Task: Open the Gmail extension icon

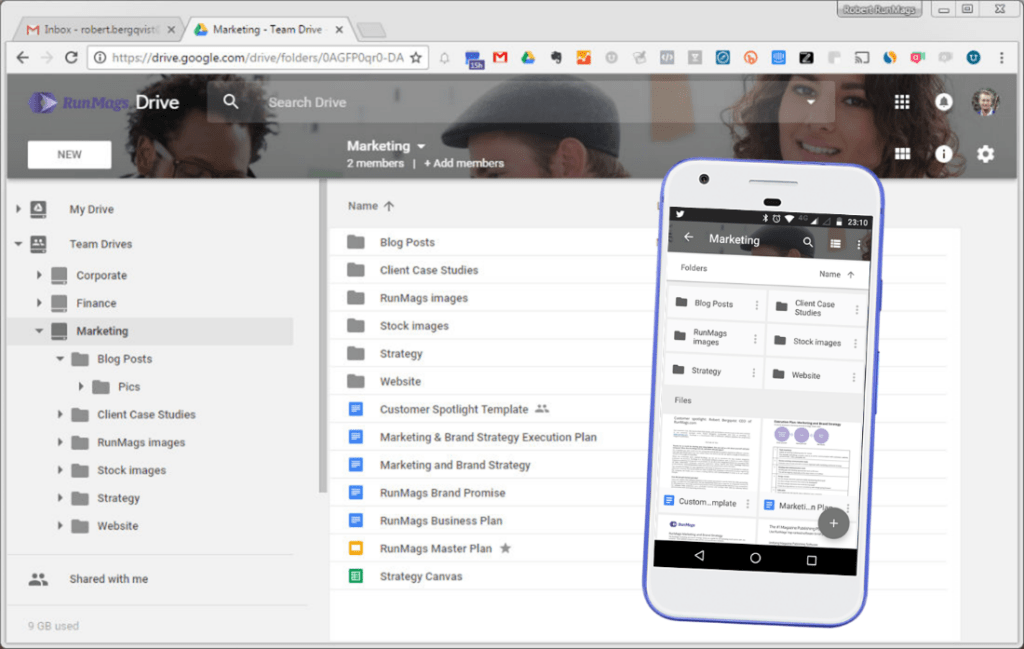Action: tap(500, 57)
